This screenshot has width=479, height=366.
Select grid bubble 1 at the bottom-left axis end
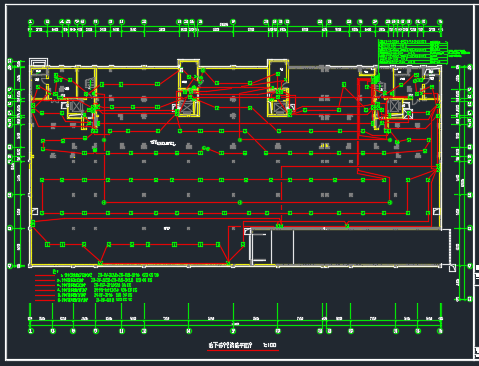[x=31, y=331]
